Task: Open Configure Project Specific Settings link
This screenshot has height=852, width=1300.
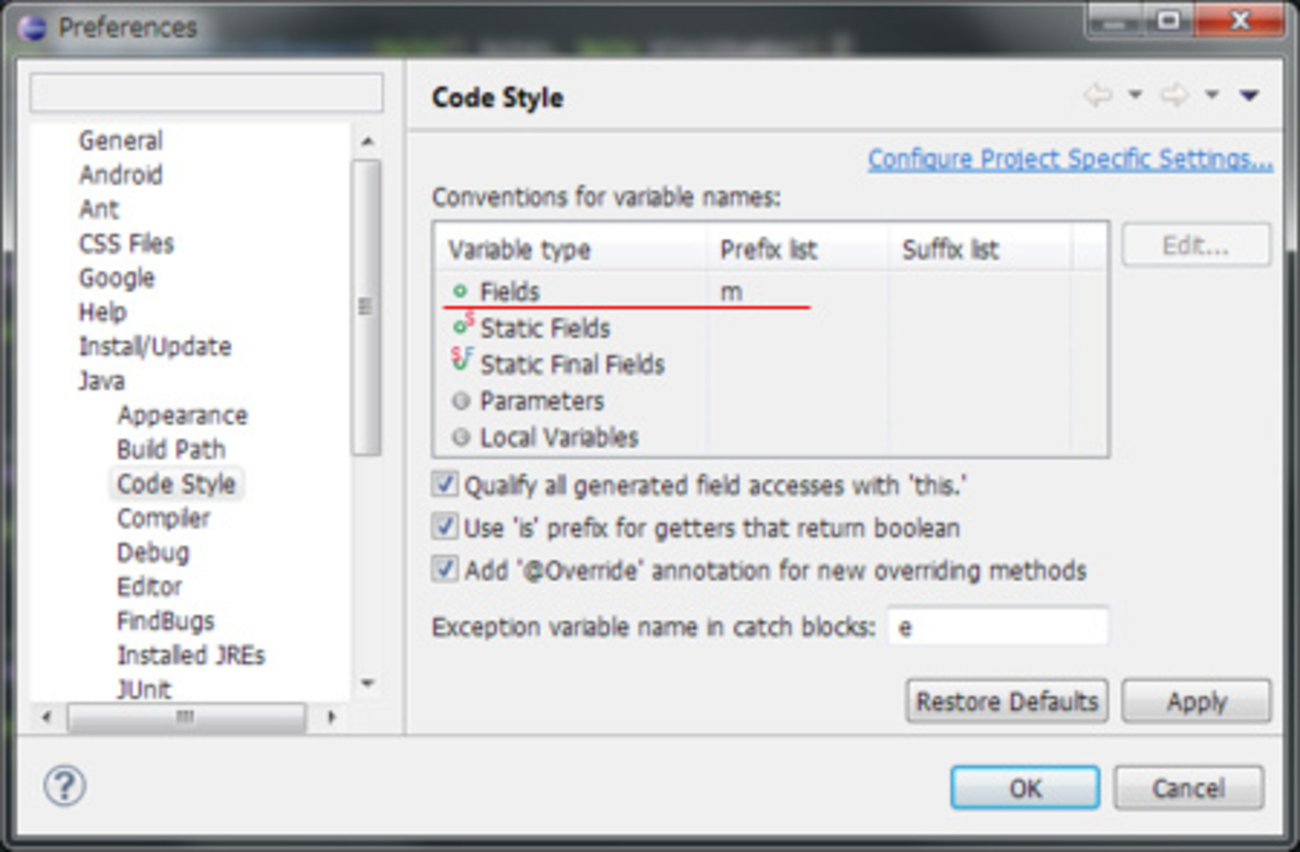Action: (1070, 159)
